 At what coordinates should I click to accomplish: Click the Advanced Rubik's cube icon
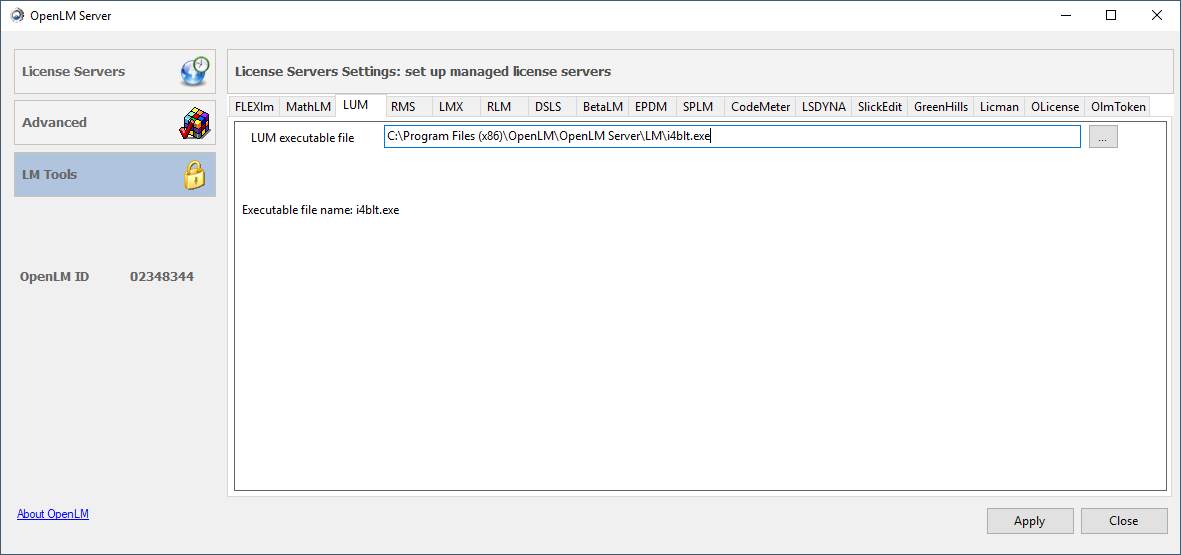[194, 123]
